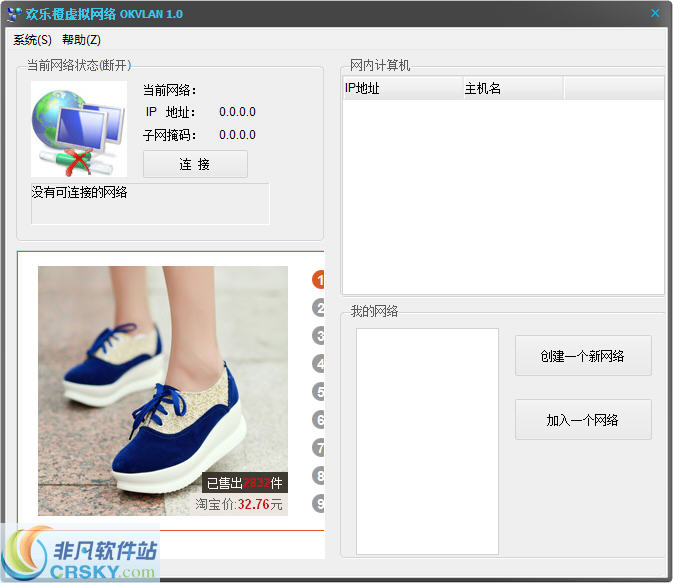
Task: Click 创建一个新网络 button
Action: 583,355
